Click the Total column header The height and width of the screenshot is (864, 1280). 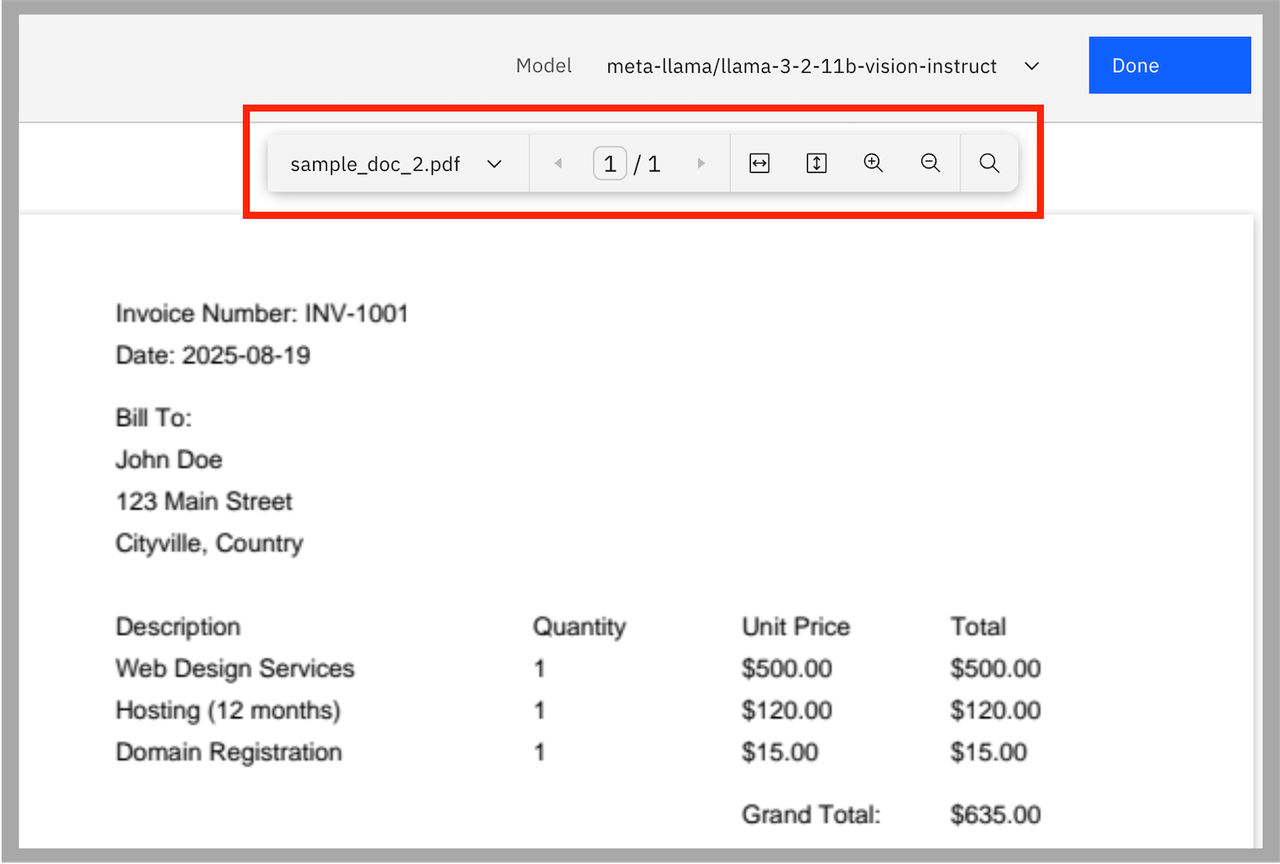[978, 627]
